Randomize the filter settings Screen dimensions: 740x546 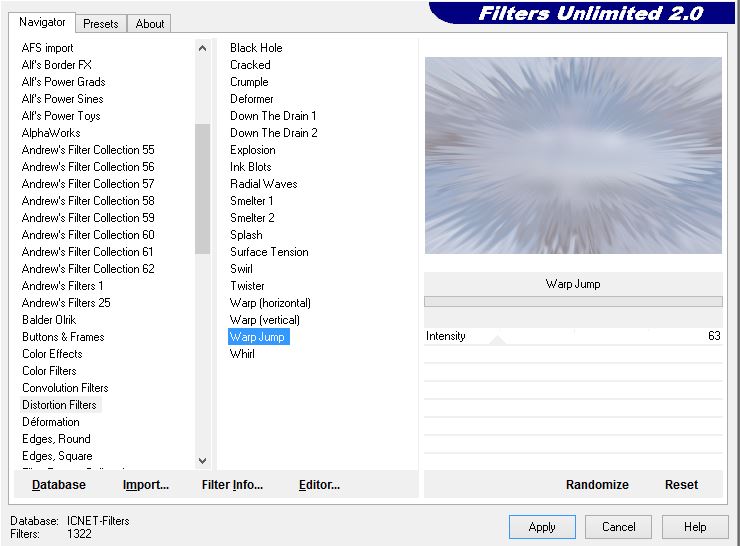tap(597, 485)
